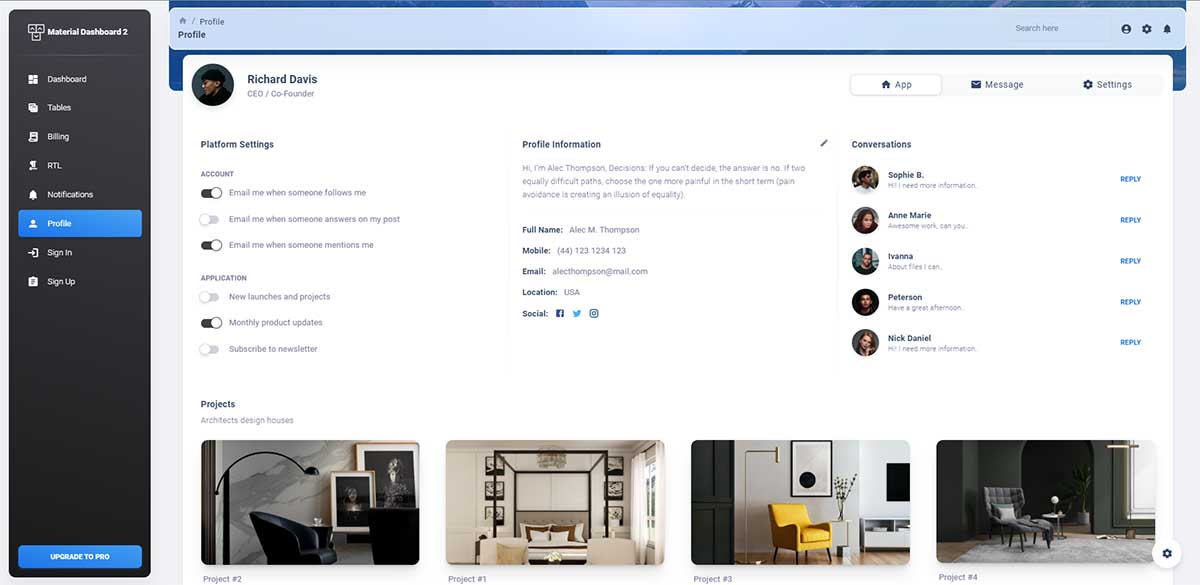1200x585 pixels.
Task: Disable 'Email me when someone follows me'
Action: pos(211,194)
